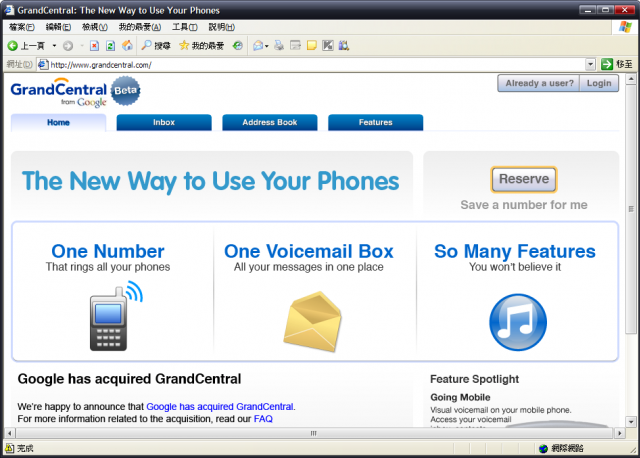The image size is (640, 458).
Task: Click the So Many Features heading
Action: tap(515, 251)
